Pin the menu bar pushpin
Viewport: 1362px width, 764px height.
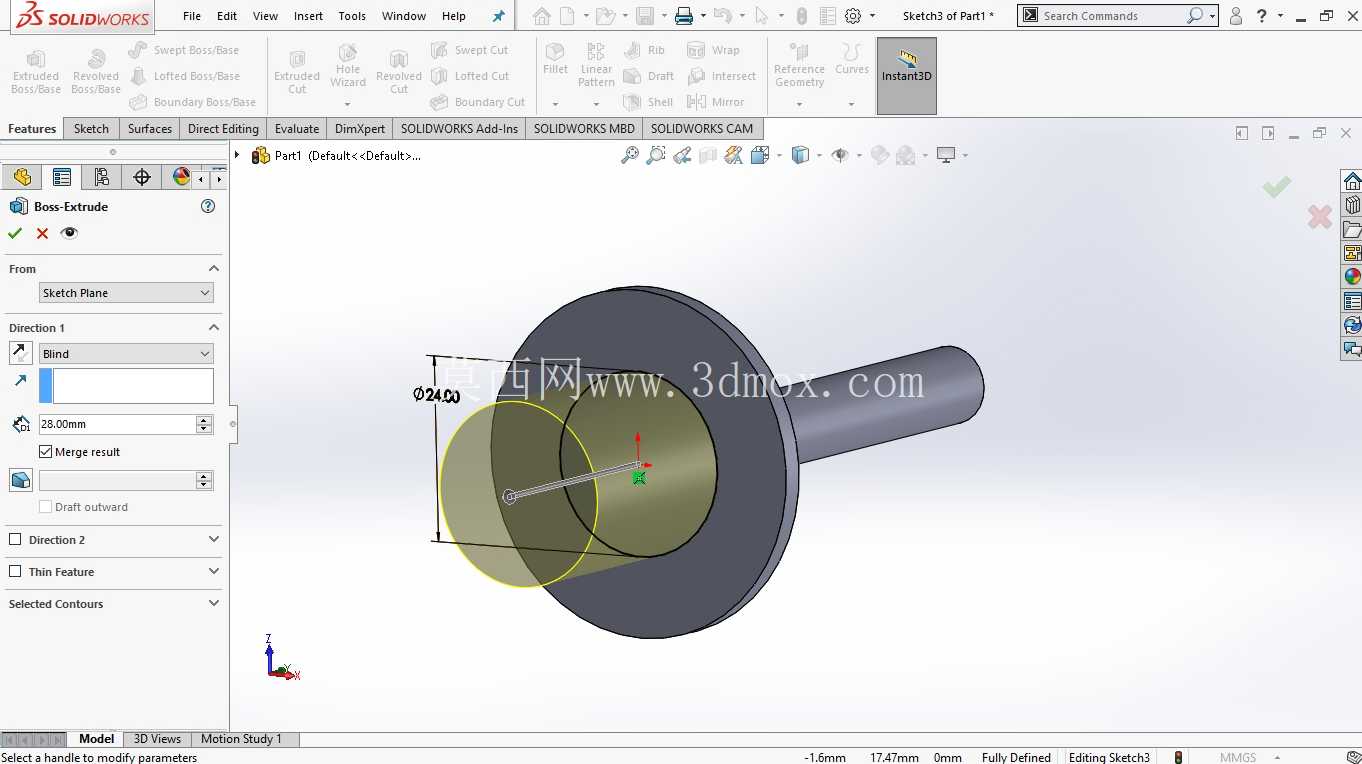tap(498, 16)
